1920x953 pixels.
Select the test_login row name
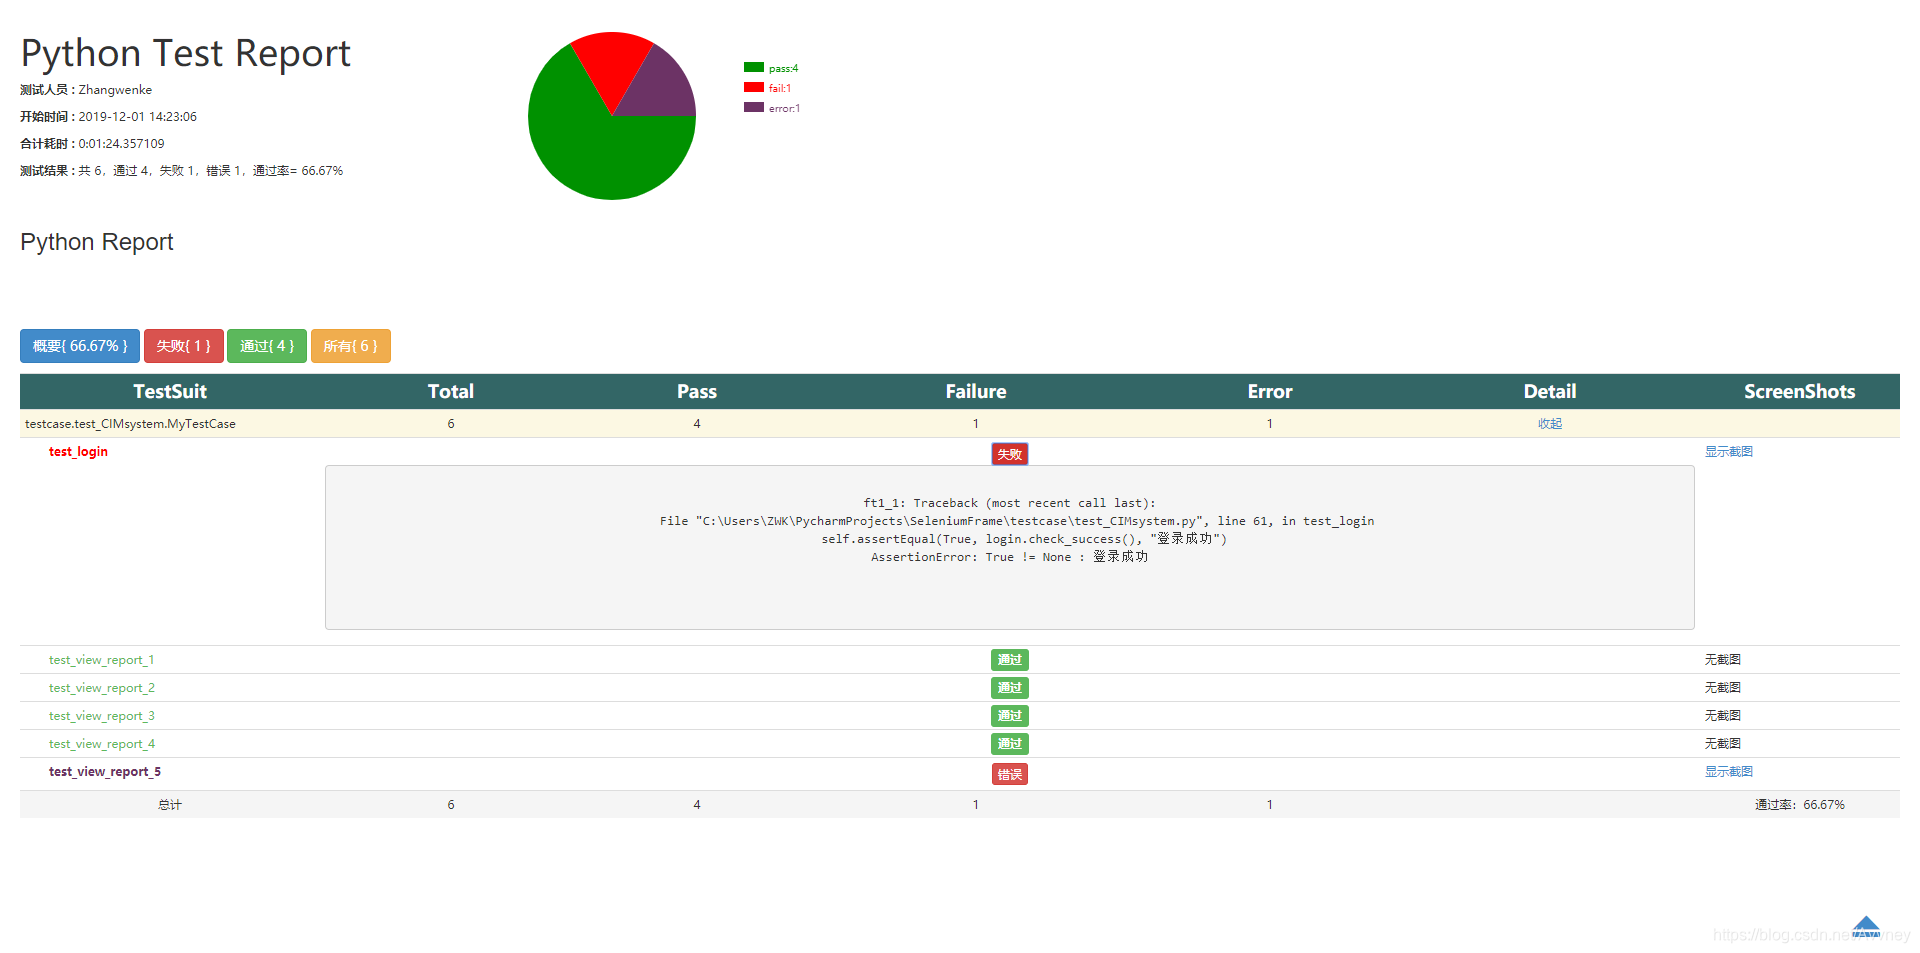click(x=78, y=452)
